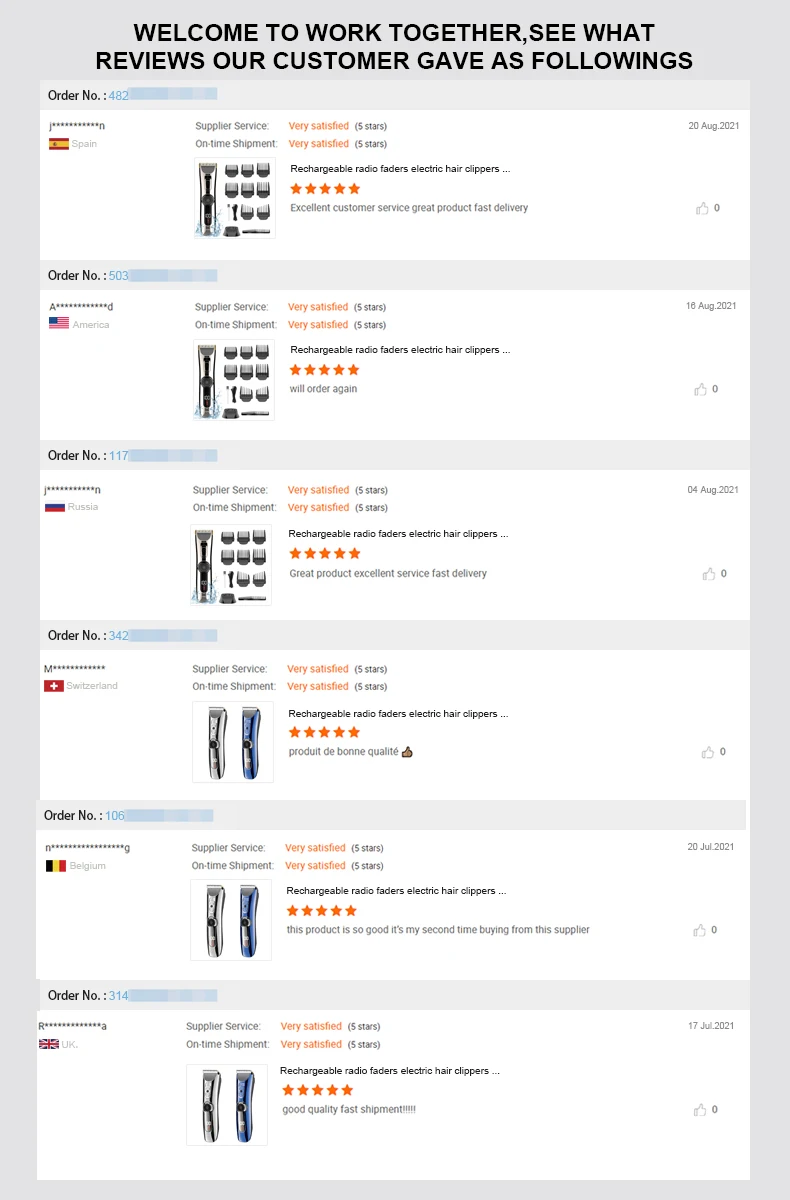The height and width of the screenshot is (1200, 790).
Task: Click the Switzerland flag icon
Action: pyautogui.click(x=54, y=686)
